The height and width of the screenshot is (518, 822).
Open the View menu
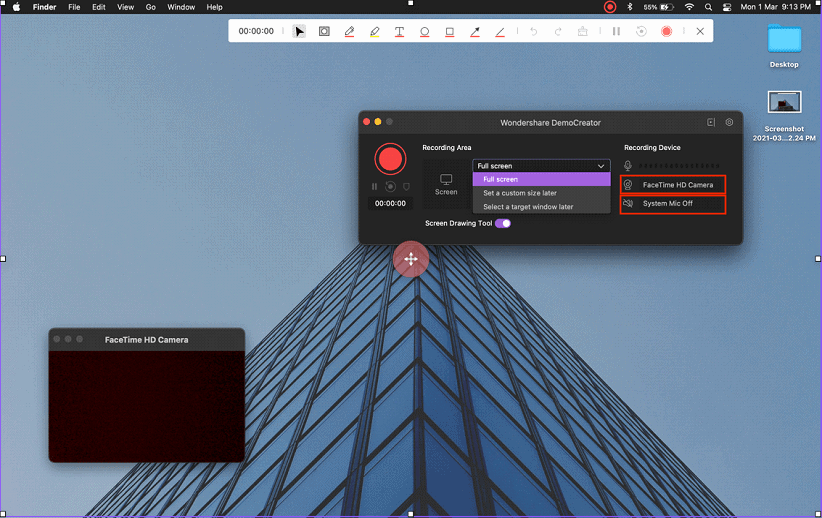(x=125, y=7)
